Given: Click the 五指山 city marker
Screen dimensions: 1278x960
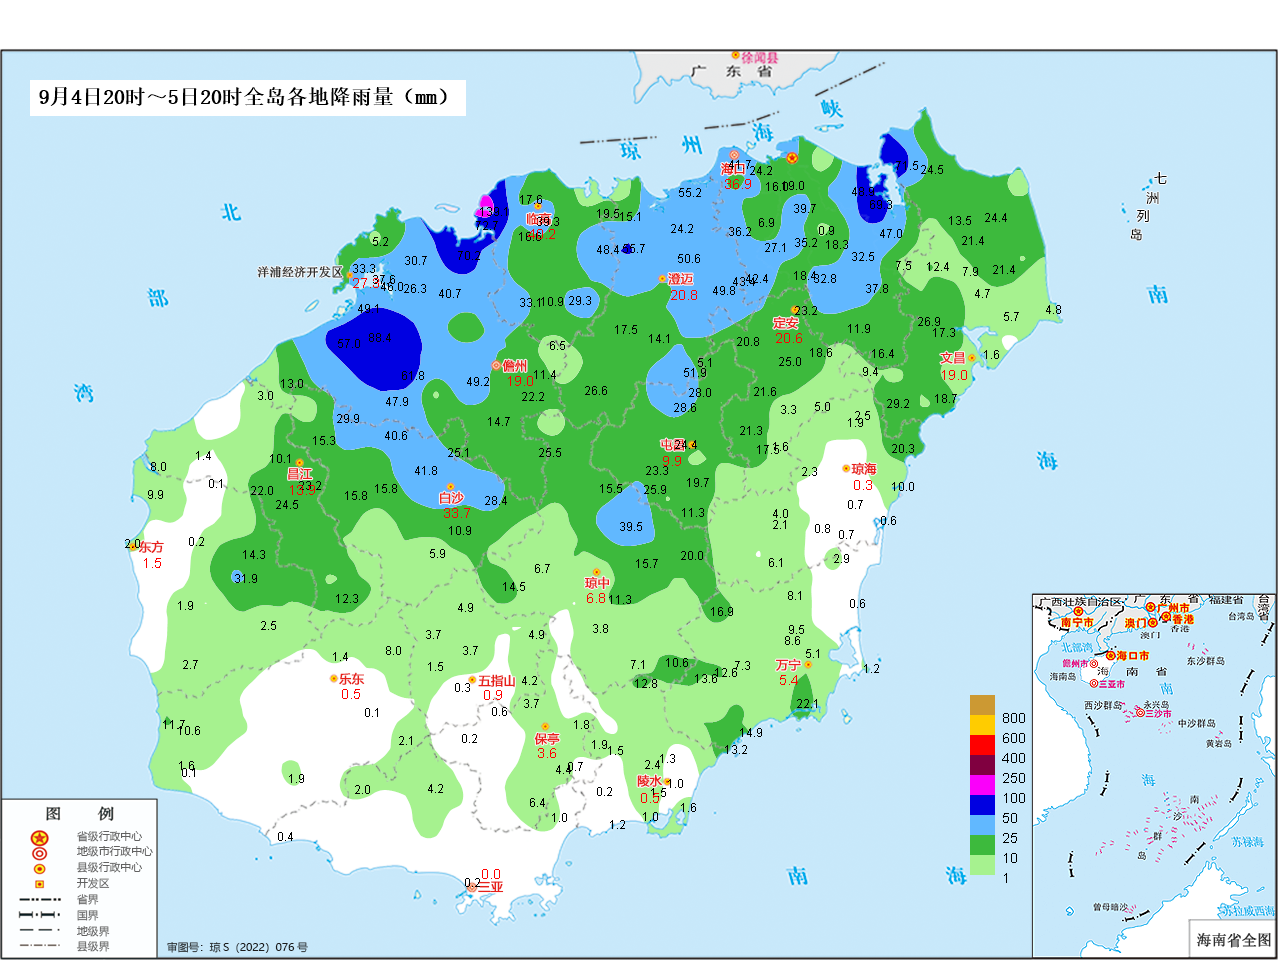Looking at the screenshot, I should coord(473,680).
